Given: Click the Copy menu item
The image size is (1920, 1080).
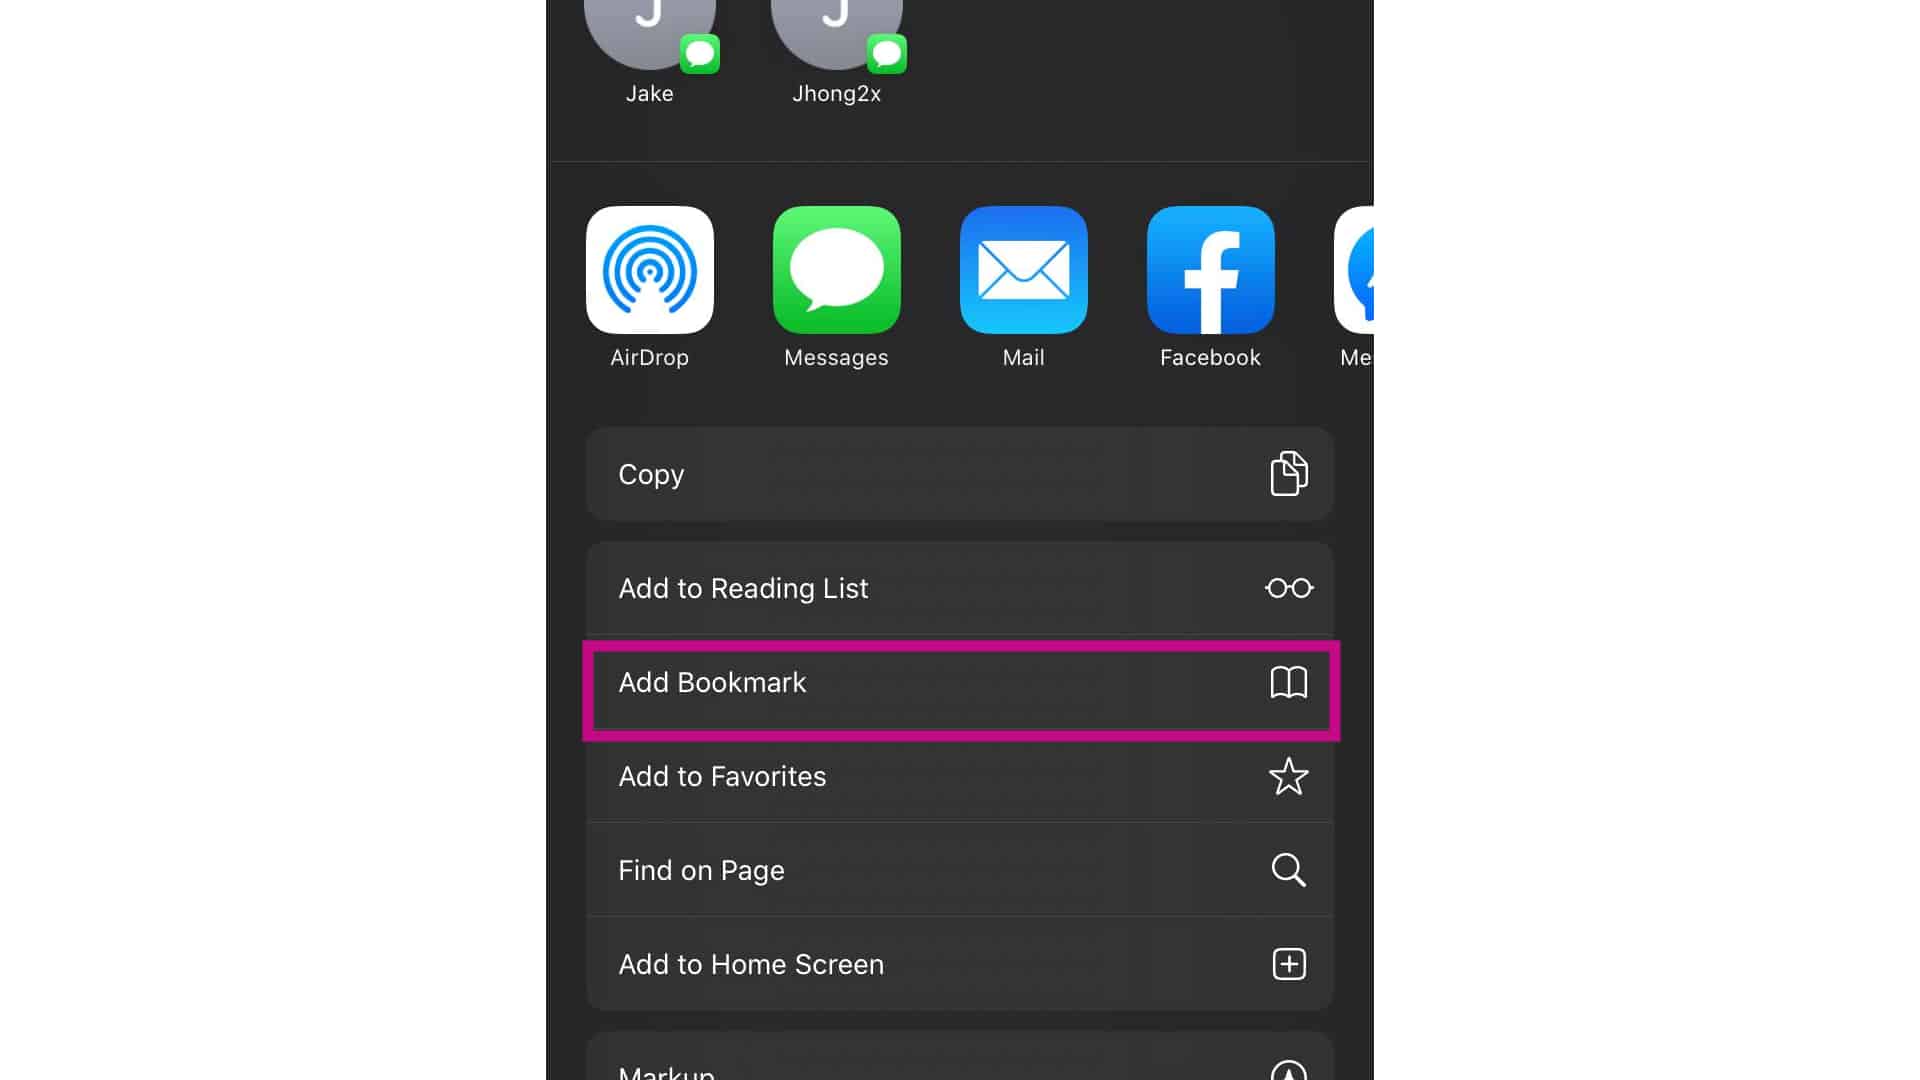Looking at the screenshot, I should (960, 473).
